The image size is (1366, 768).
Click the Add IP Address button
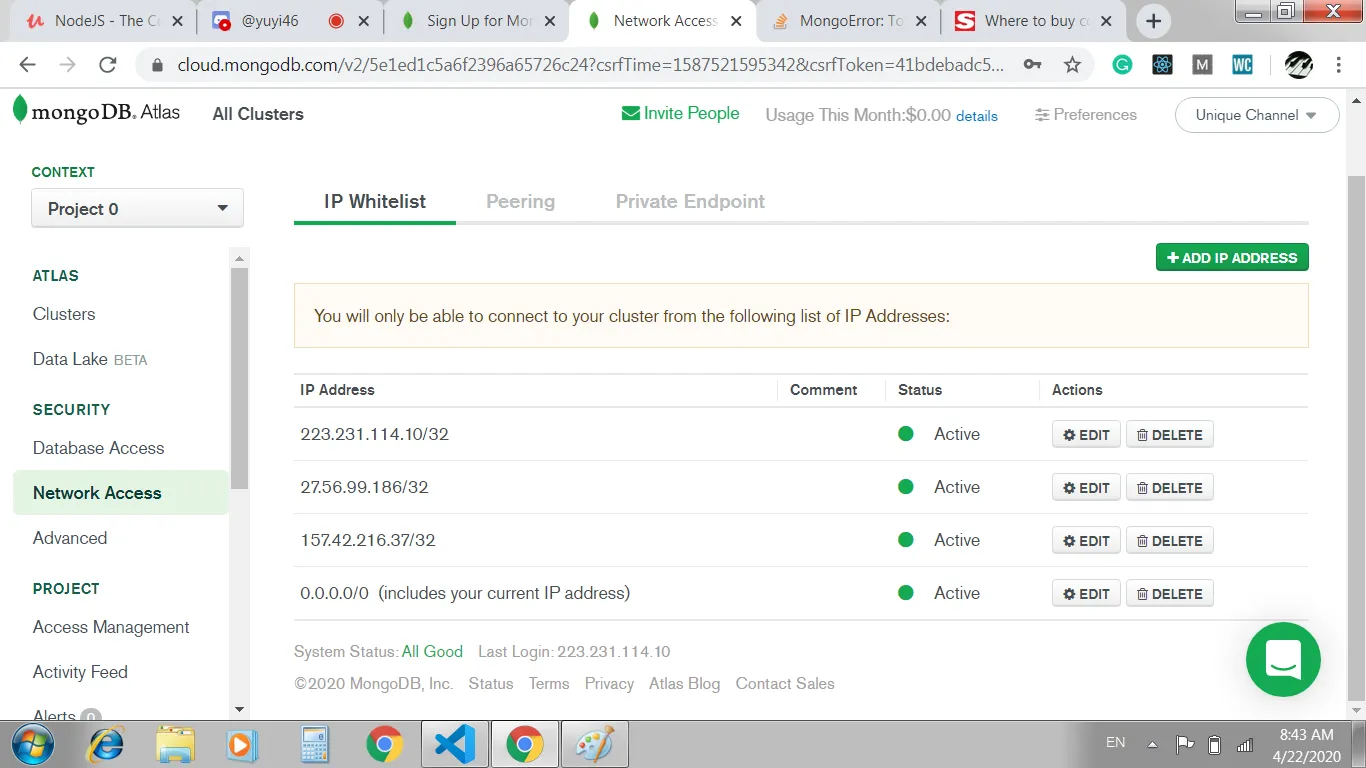click(1232, 258)
